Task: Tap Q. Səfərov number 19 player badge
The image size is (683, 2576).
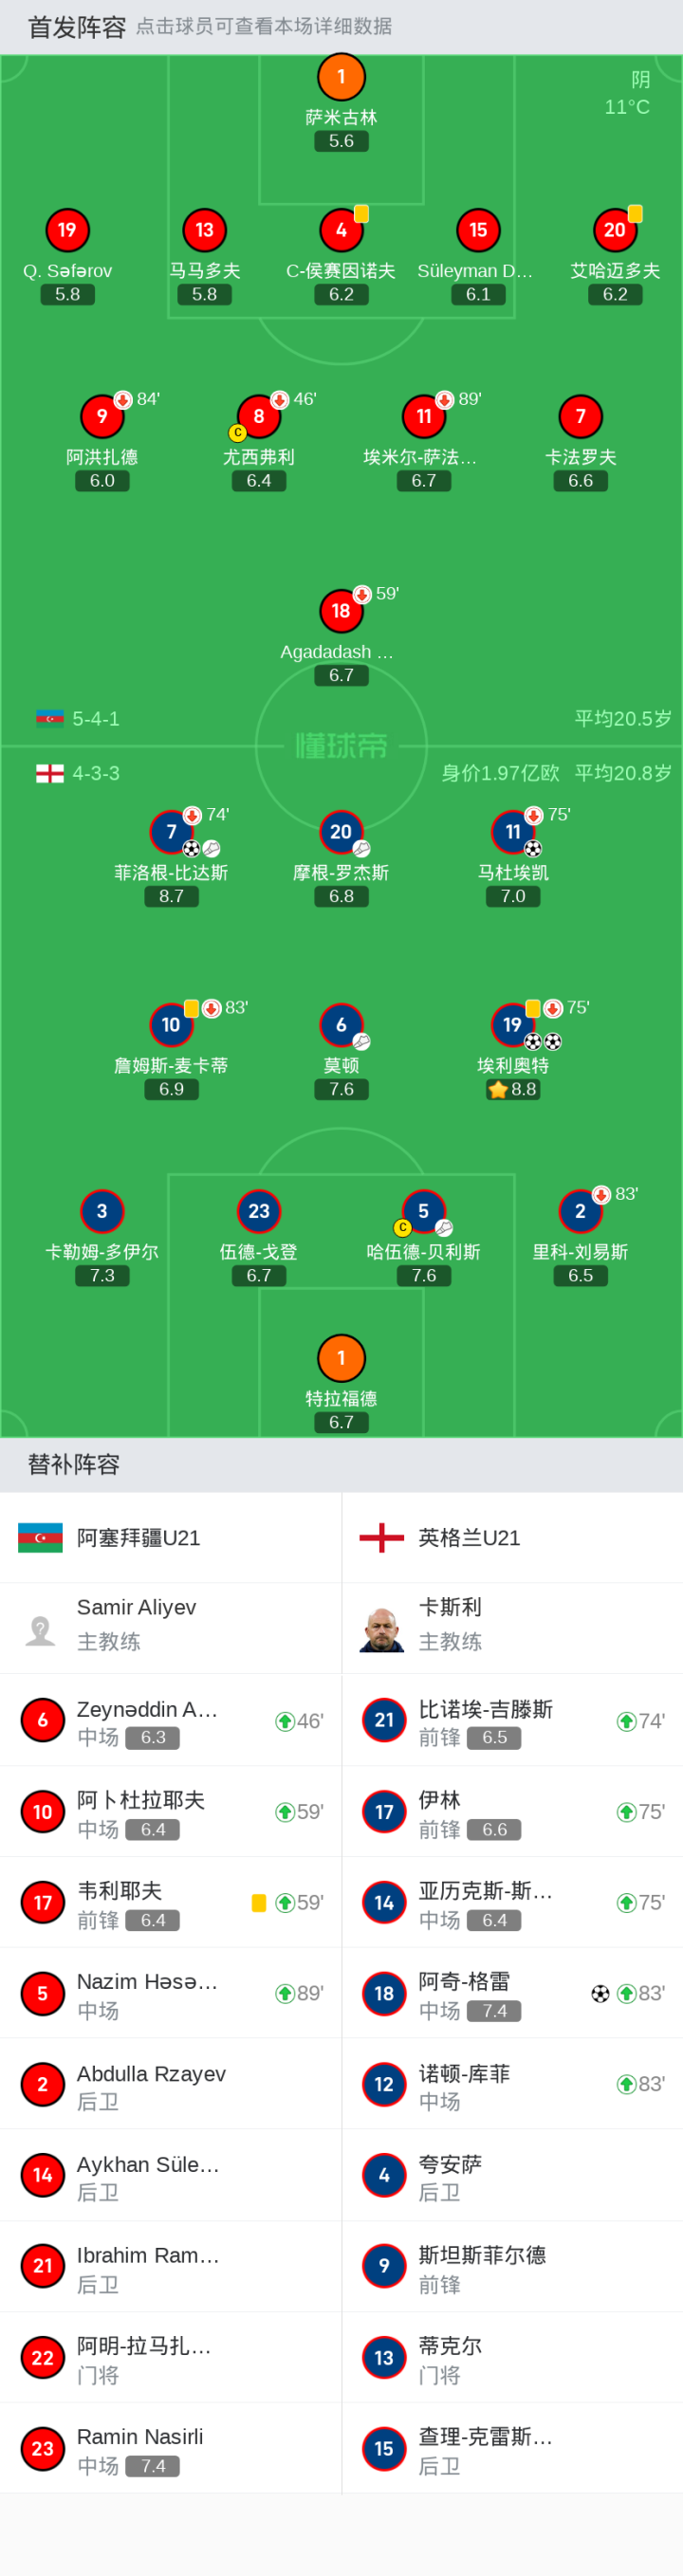Action: (67, 230)
